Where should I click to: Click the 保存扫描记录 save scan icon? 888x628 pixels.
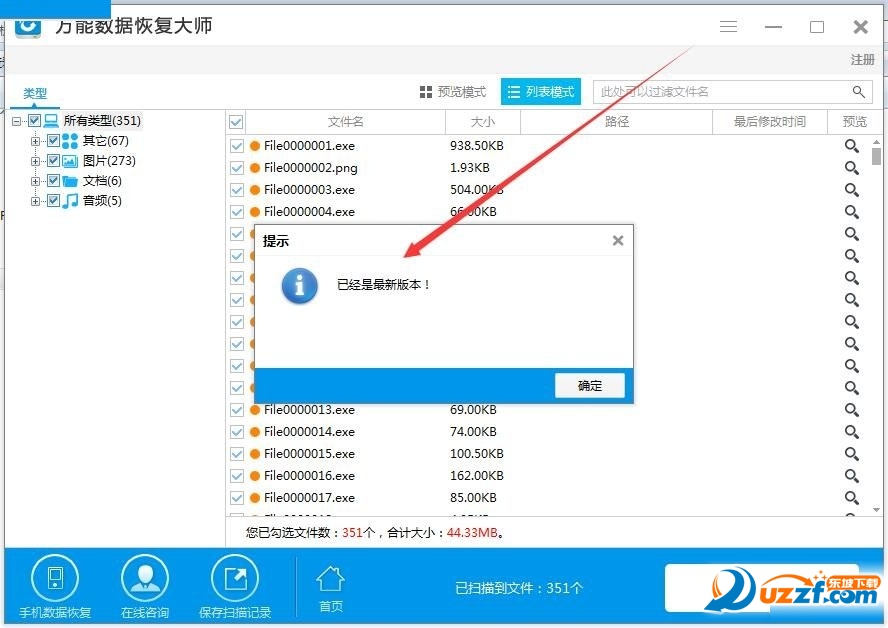234,578
